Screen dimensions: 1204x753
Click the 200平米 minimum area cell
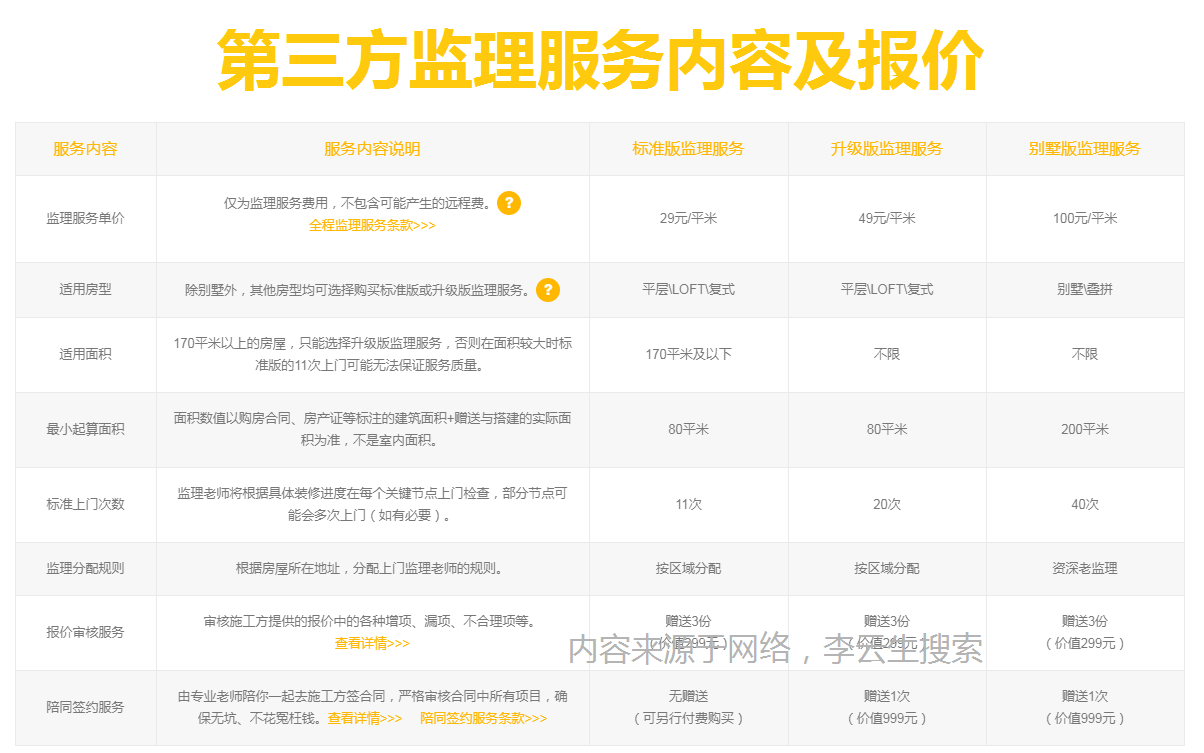click(1085, 429)
